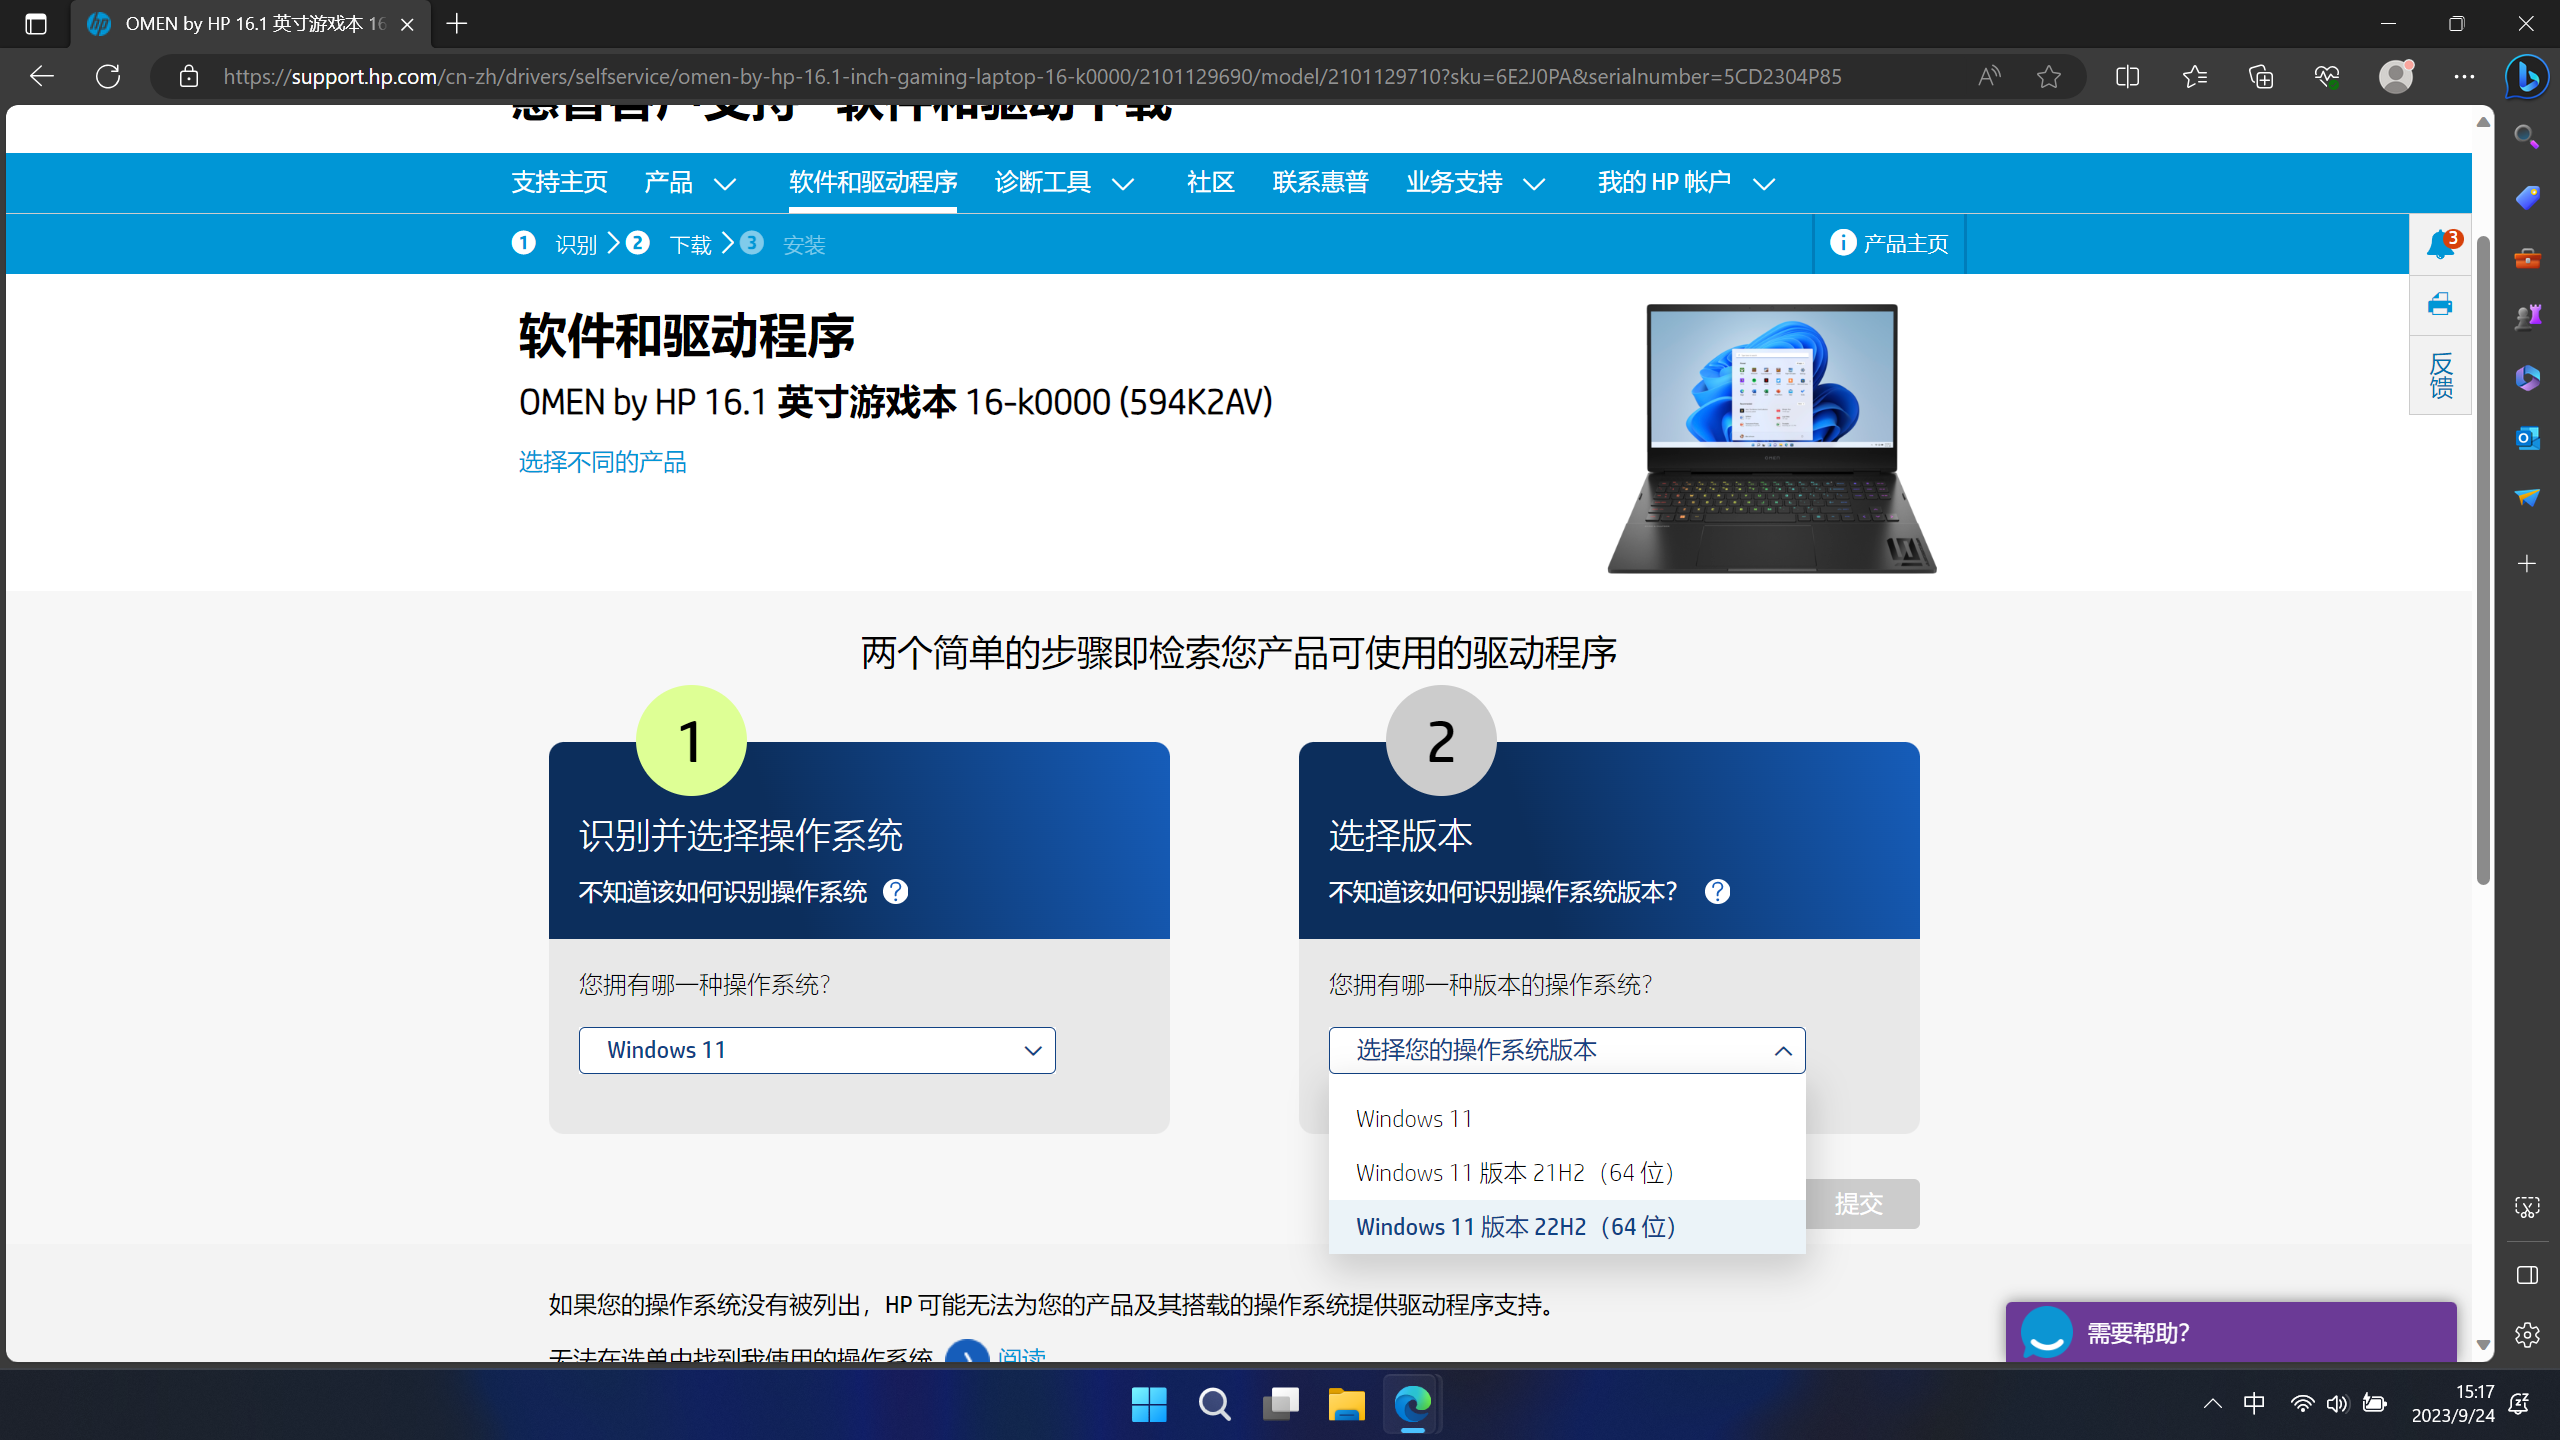Click the notification bell icon
2560x1440 pixels.
2440,243
